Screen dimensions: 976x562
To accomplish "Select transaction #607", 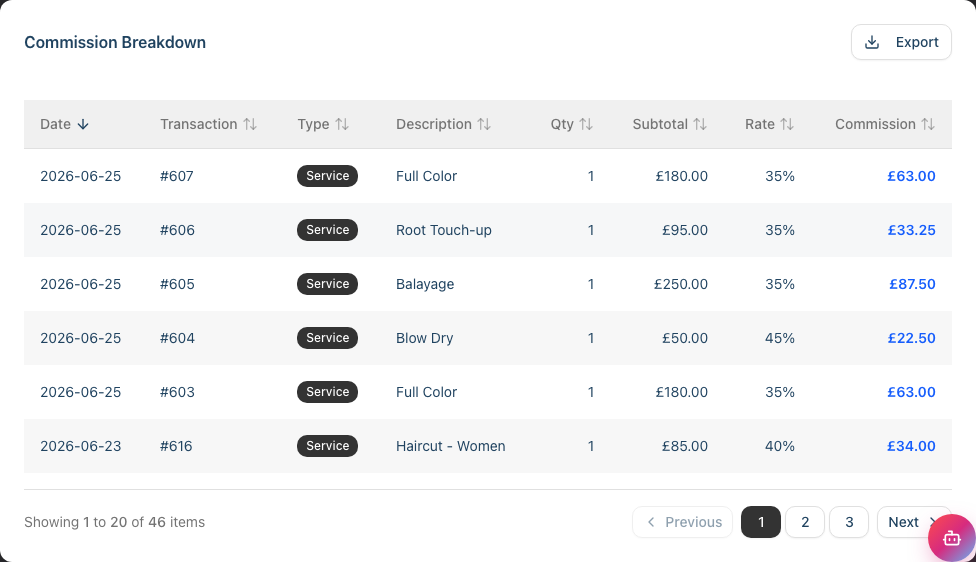I will pyautogui.click(x=177, y=176).
